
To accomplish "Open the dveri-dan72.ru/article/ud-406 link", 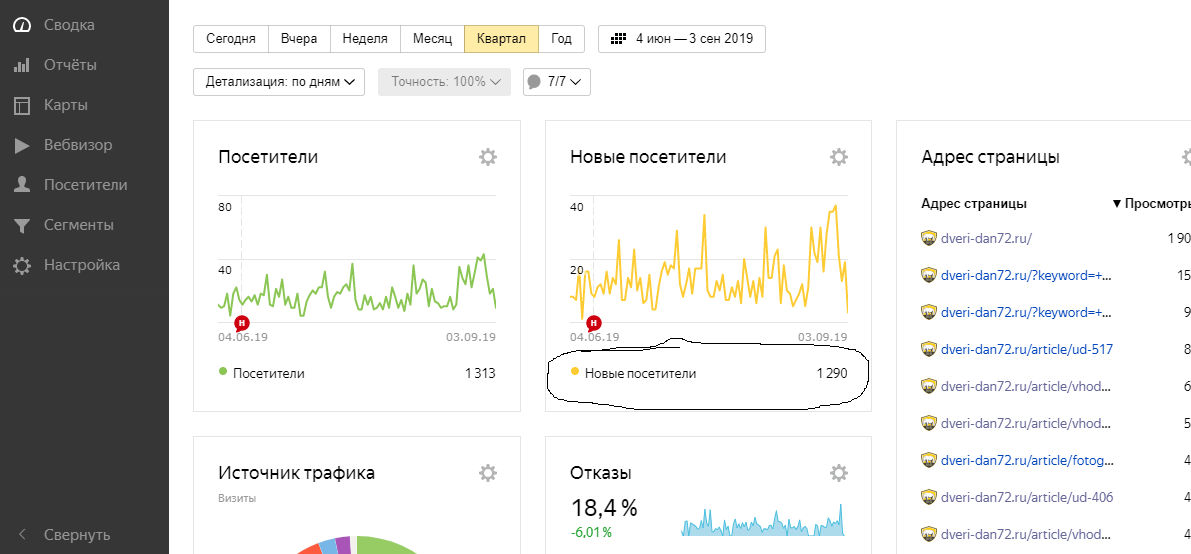I will pos(1027,498).
